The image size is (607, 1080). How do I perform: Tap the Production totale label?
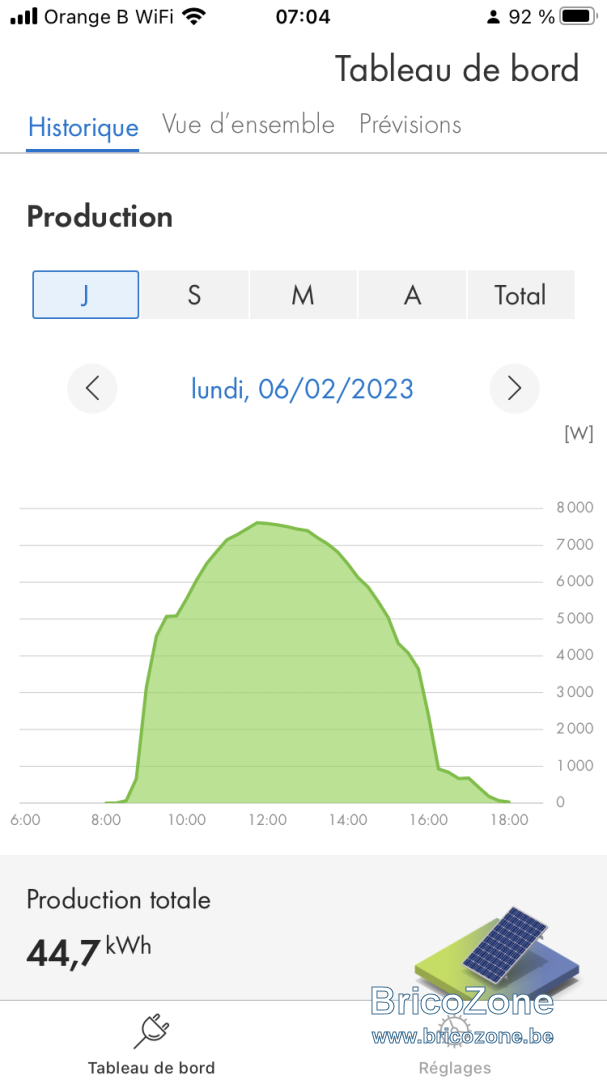(119, 900)
